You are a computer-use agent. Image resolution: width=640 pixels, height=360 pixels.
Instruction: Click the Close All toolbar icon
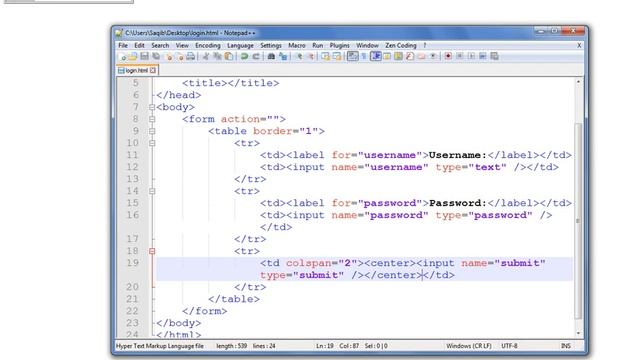click(180, 56)
